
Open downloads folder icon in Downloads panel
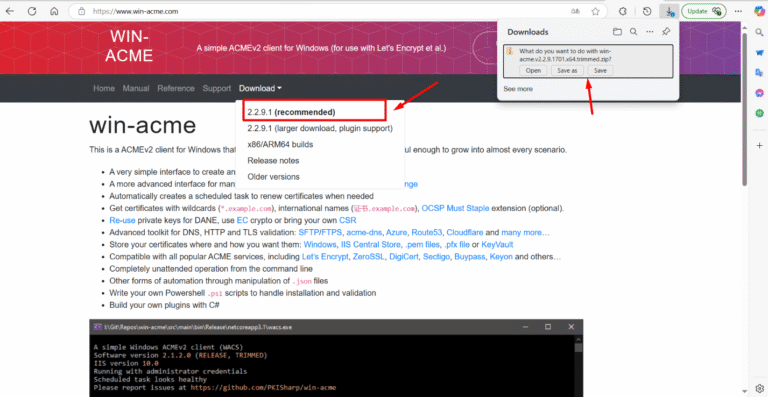(617, 32)
